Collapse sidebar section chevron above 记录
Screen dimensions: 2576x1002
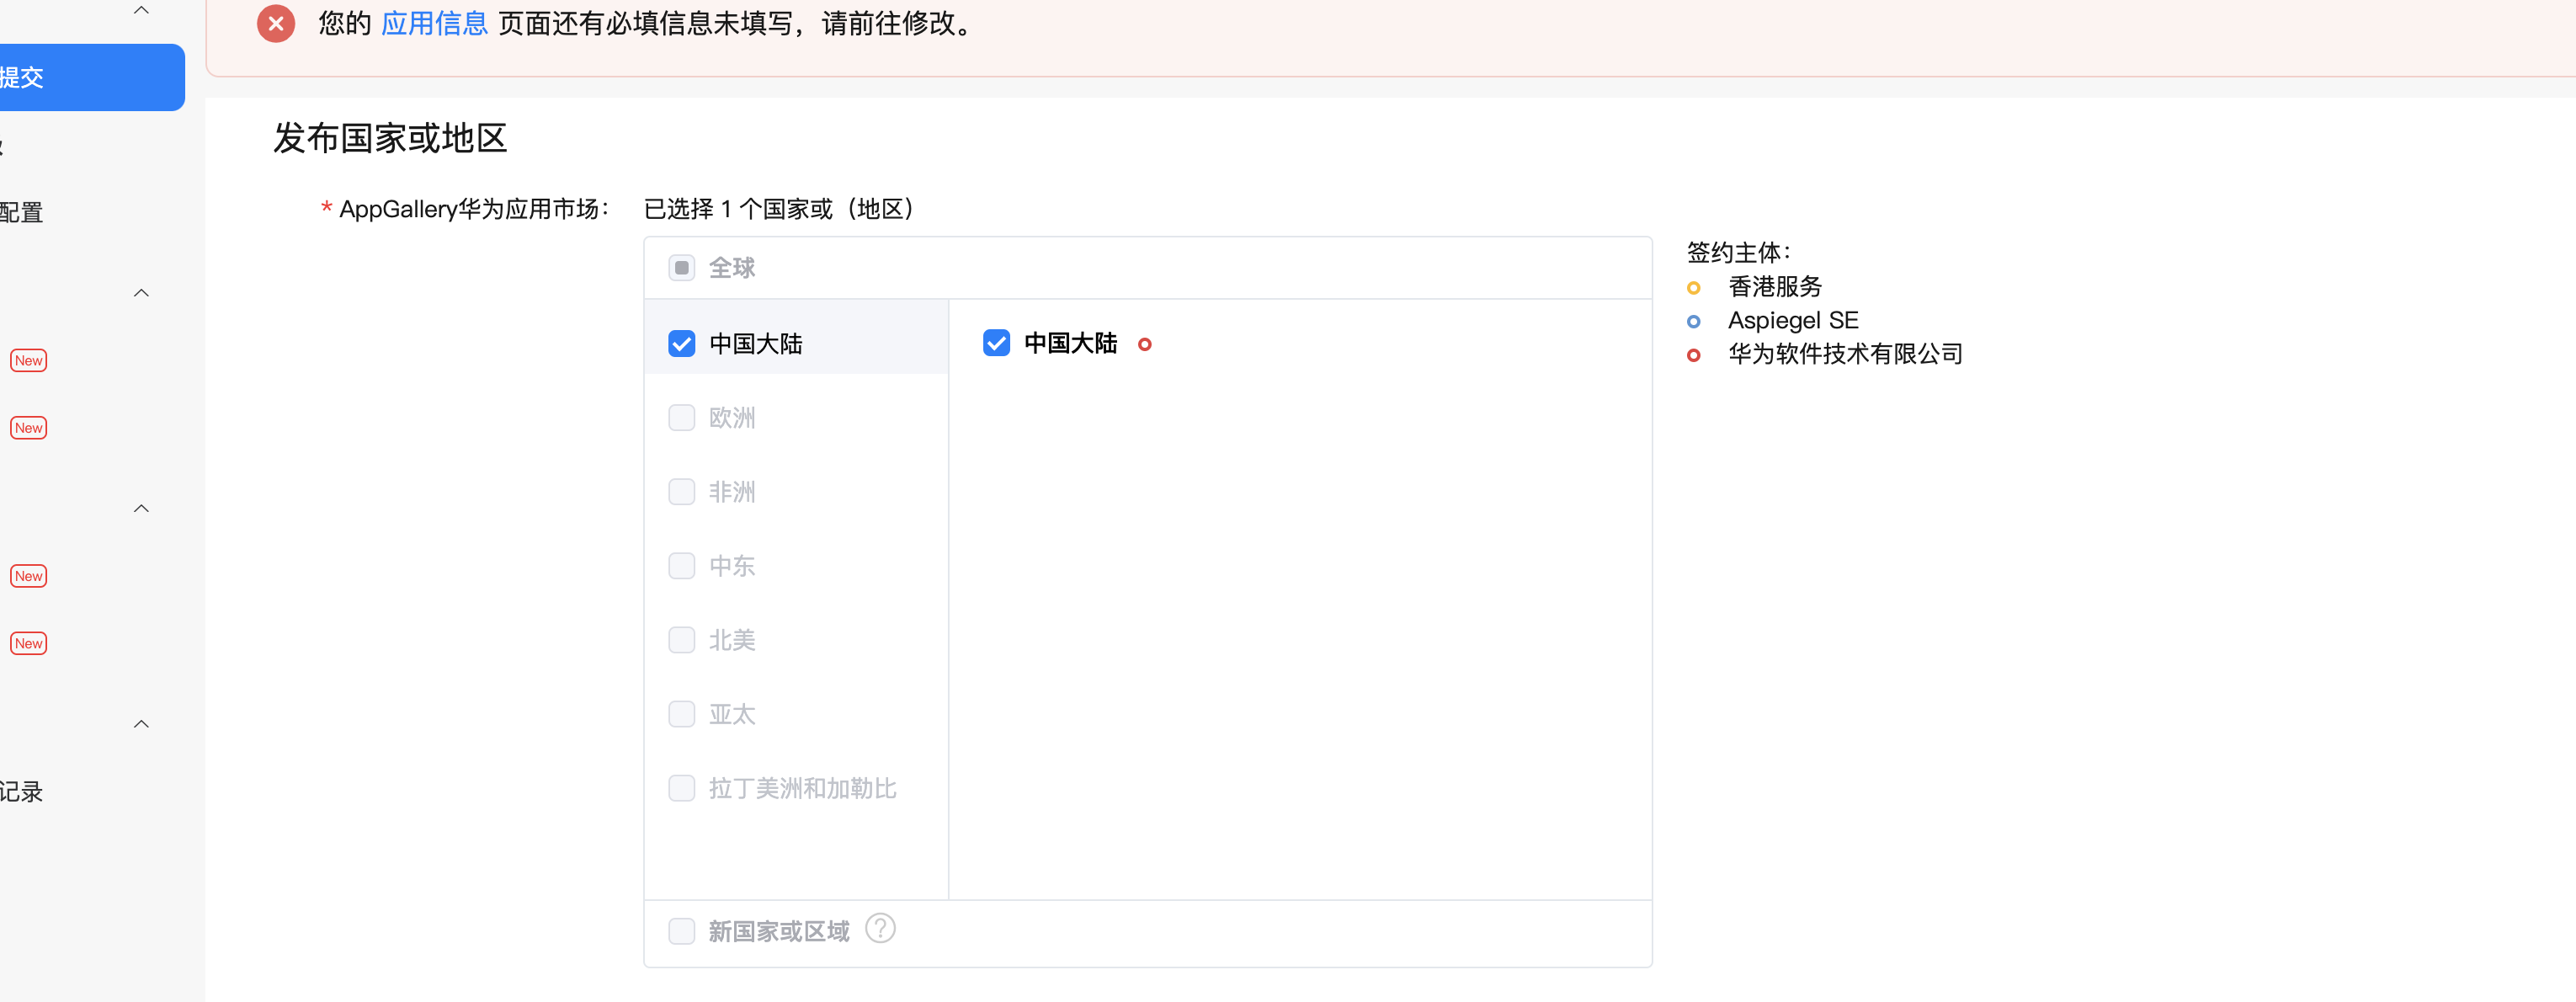142,724
